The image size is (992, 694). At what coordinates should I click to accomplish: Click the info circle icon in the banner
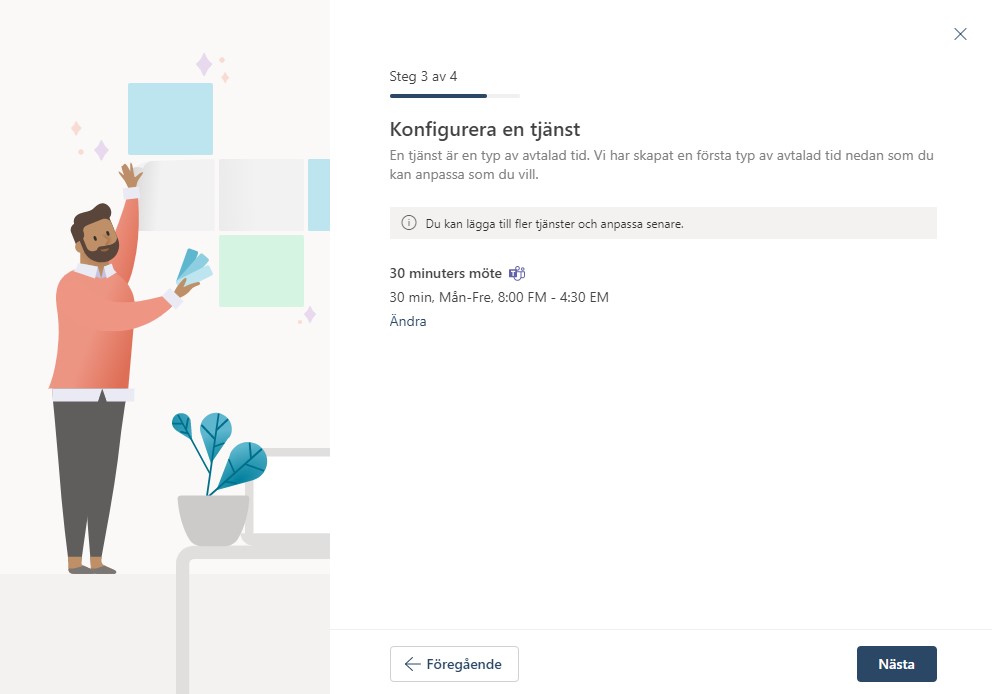409,223
